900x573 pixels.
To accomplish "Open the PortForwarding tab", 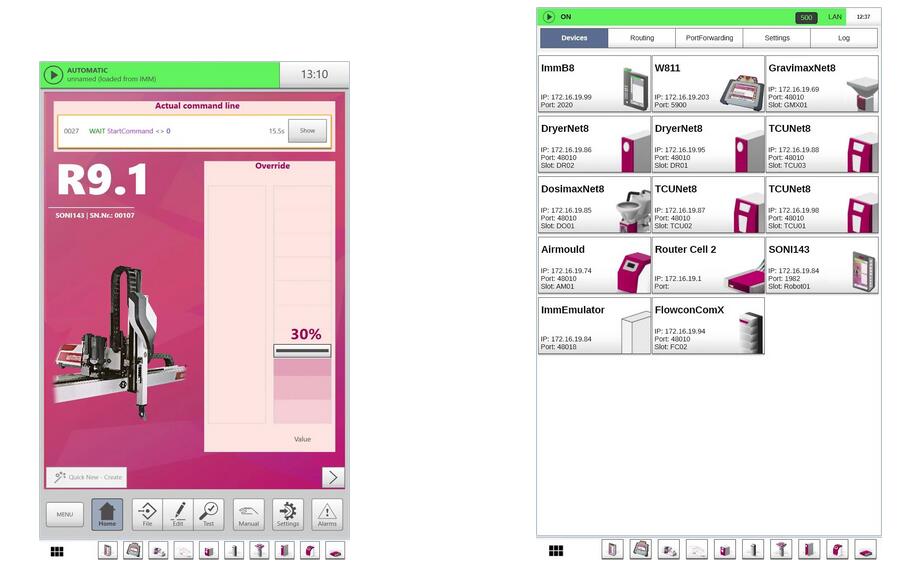I will 709,38.
